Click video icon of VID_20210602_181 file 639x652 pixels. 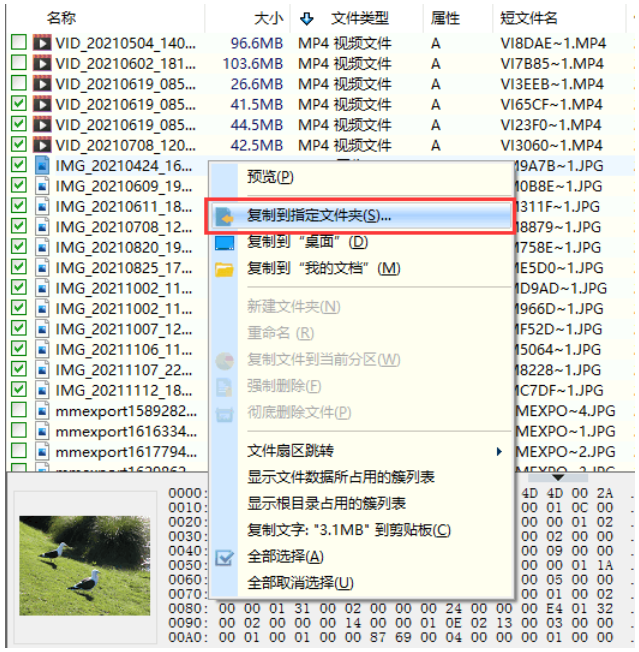point(42,63)
